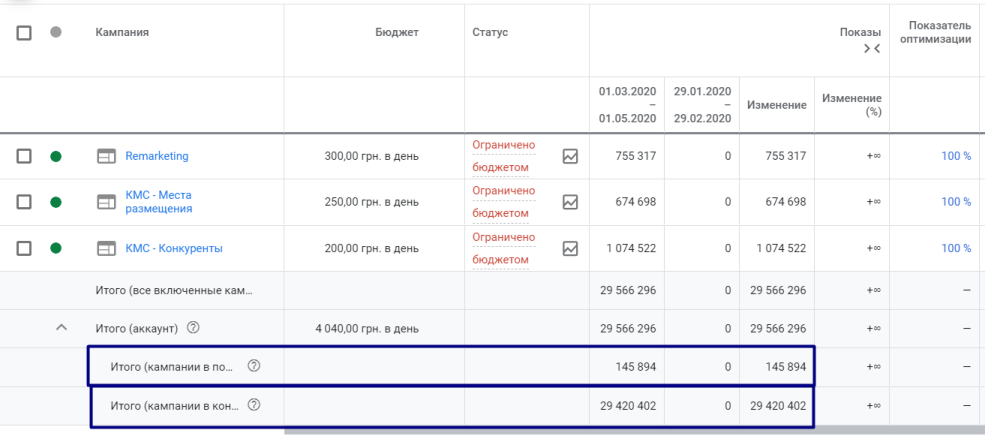Collapse the Итого (аккаунт) totals section
The width and height of the screenshot is (985, 445).
coord(61,327)
